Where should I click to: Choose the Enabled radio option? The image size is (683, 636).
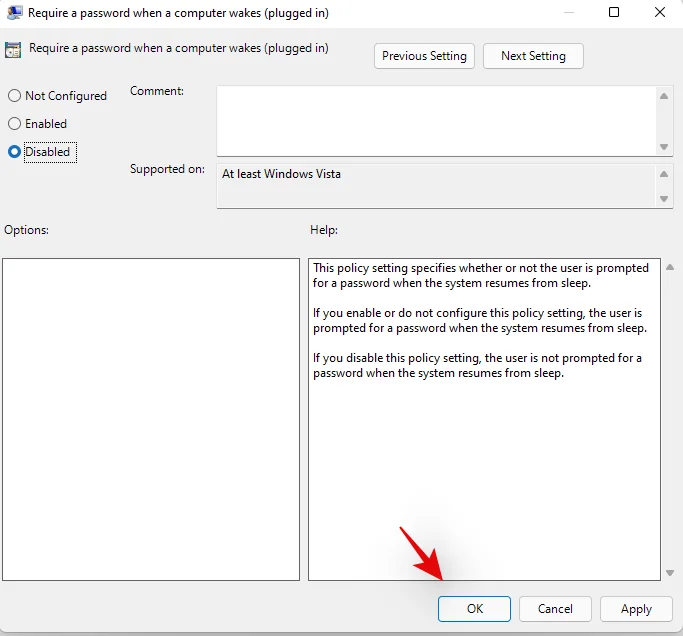click(14, 124)
